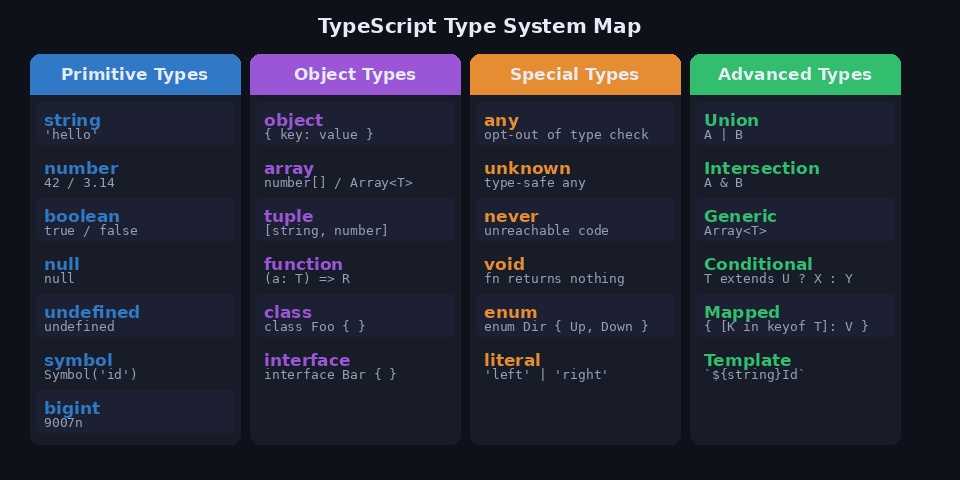The height and width of the screenshot is (480, 960).
Task: Select the function type row
Action: (x=355, y=269)
